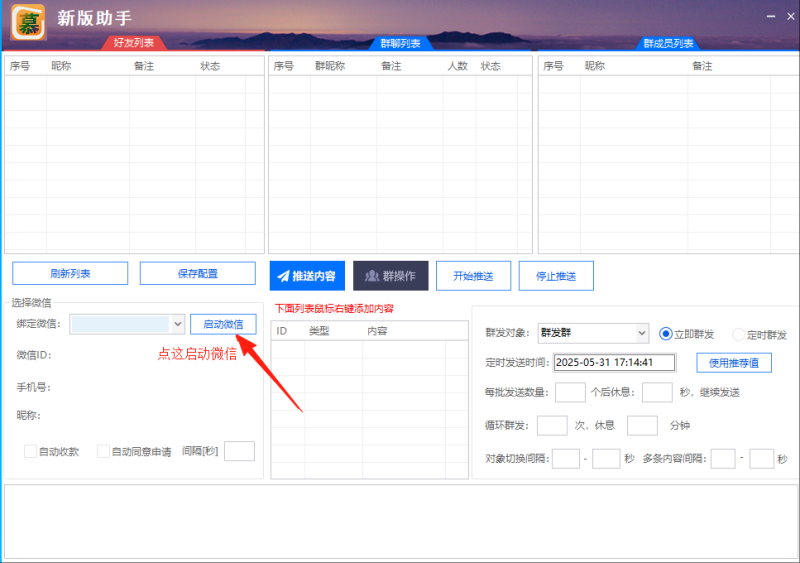Viewport: 800px width, 563px height.
Task: Click the second 对象切换间隔 input field
Action: click(x=606, y=459)
